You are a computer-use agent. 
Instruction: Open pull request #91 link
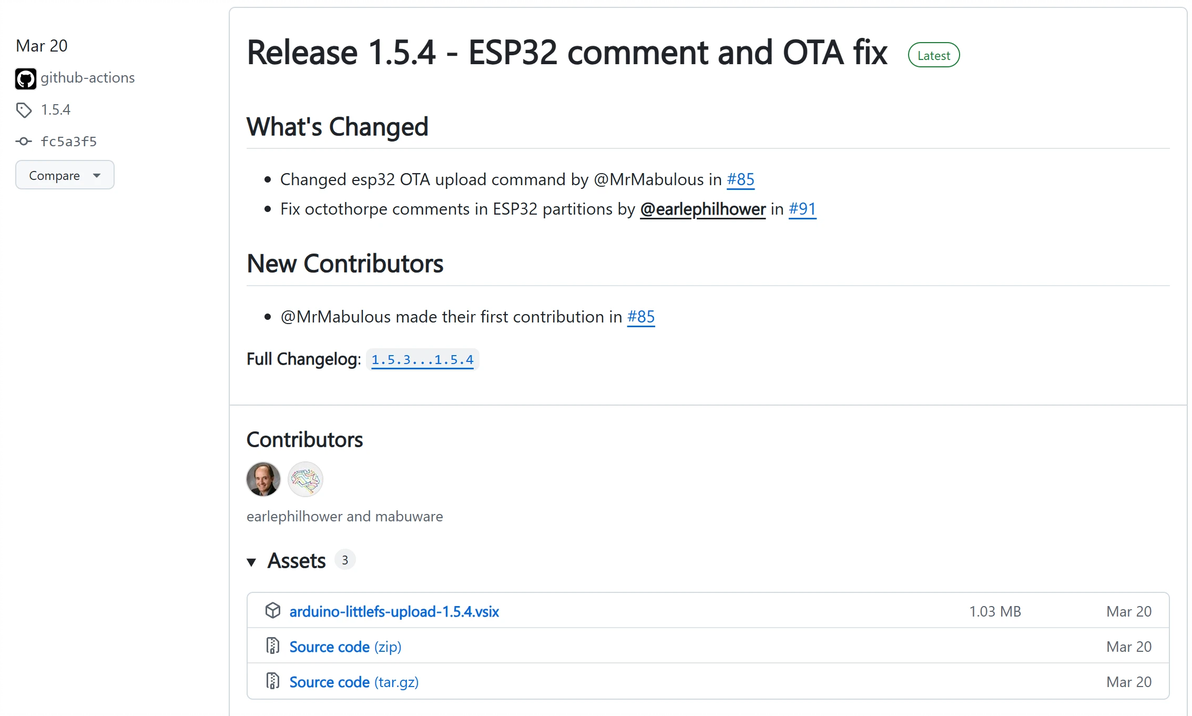802,209
